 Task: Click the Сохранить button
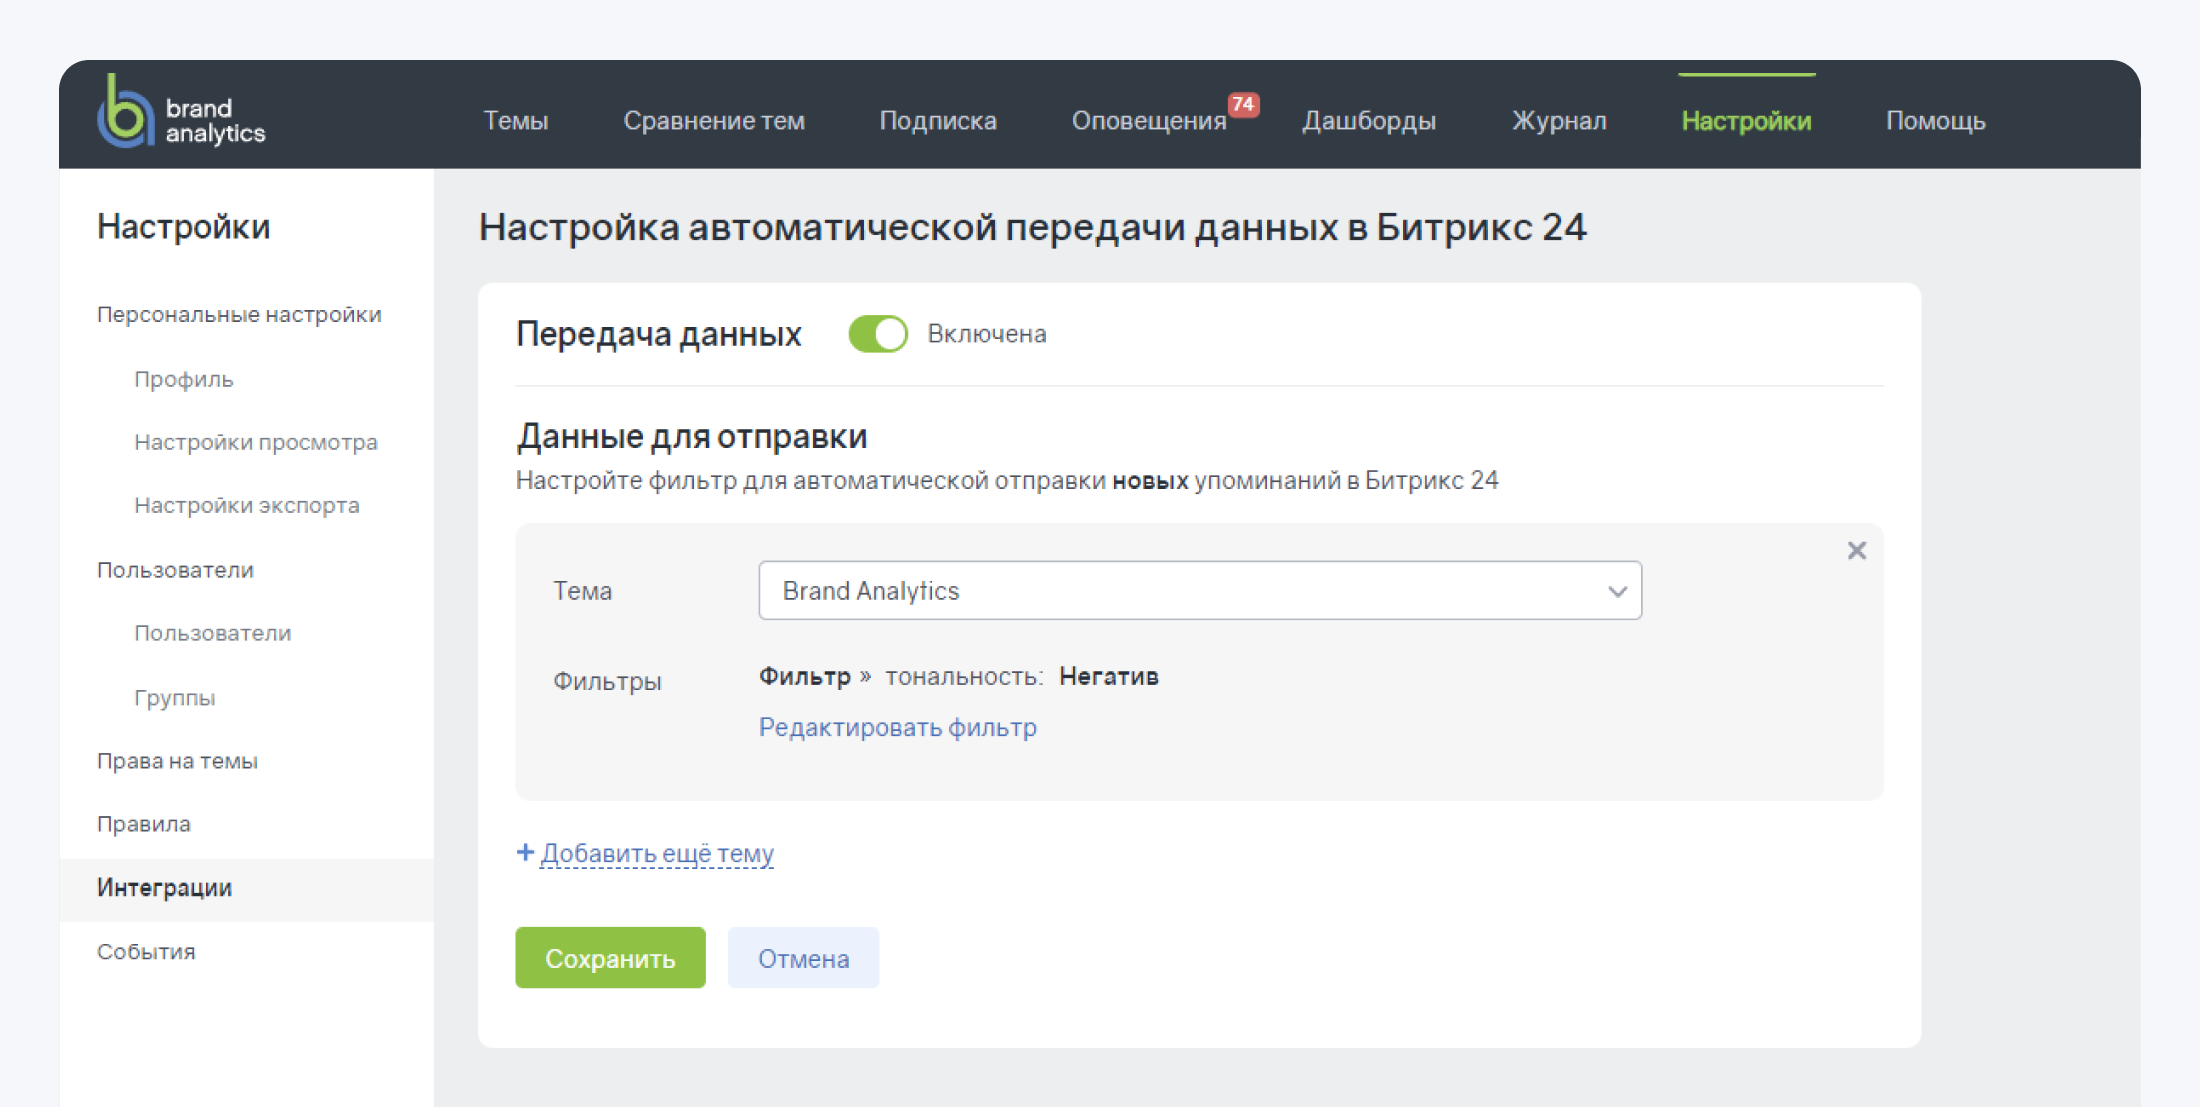610,958
